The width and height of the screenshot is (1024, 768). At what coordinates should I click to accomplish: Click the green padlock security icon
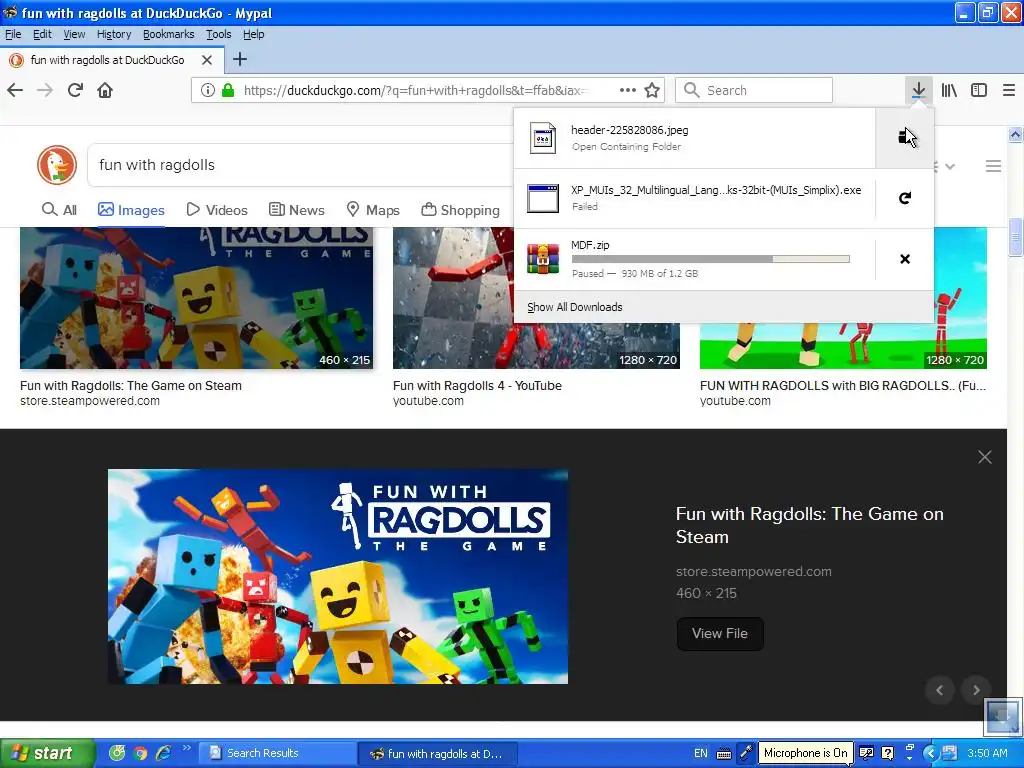[x=228, y=90]
